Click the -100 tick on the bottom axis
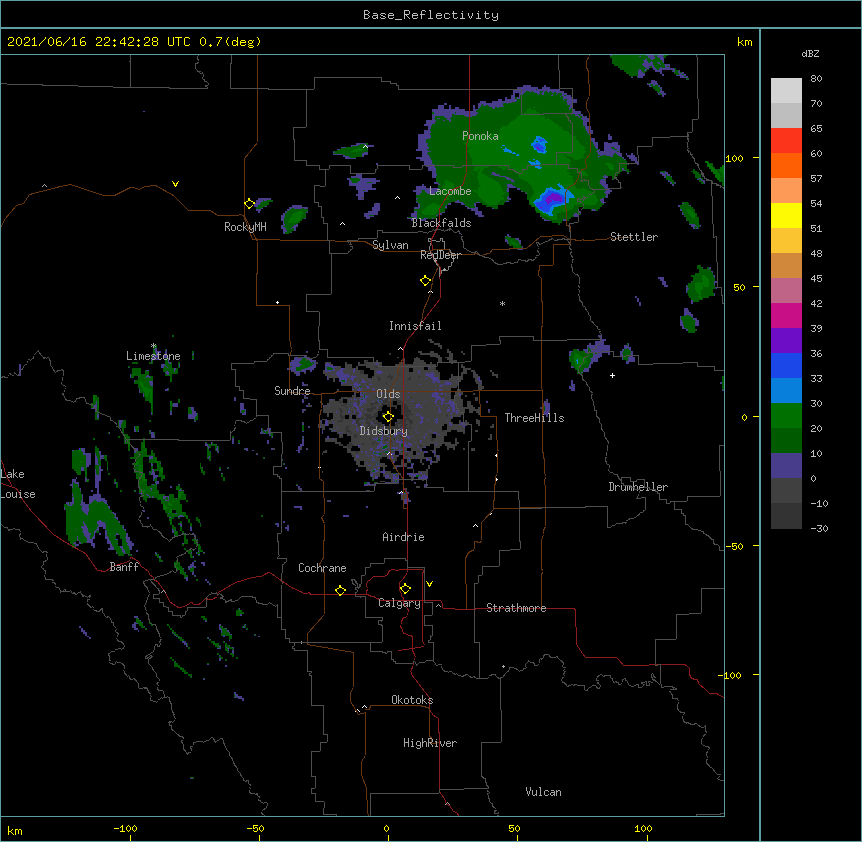 point(126,828)
